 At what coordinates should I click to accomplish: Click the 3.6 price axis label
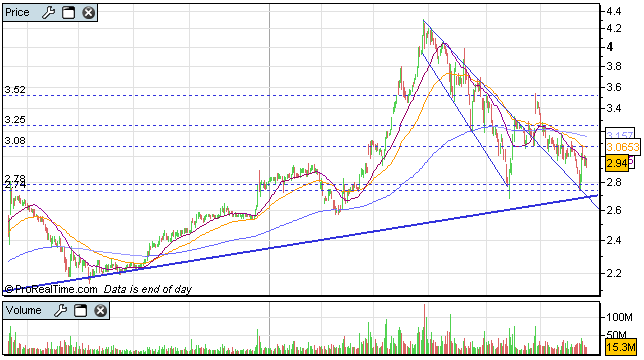(x=614, y=87)
